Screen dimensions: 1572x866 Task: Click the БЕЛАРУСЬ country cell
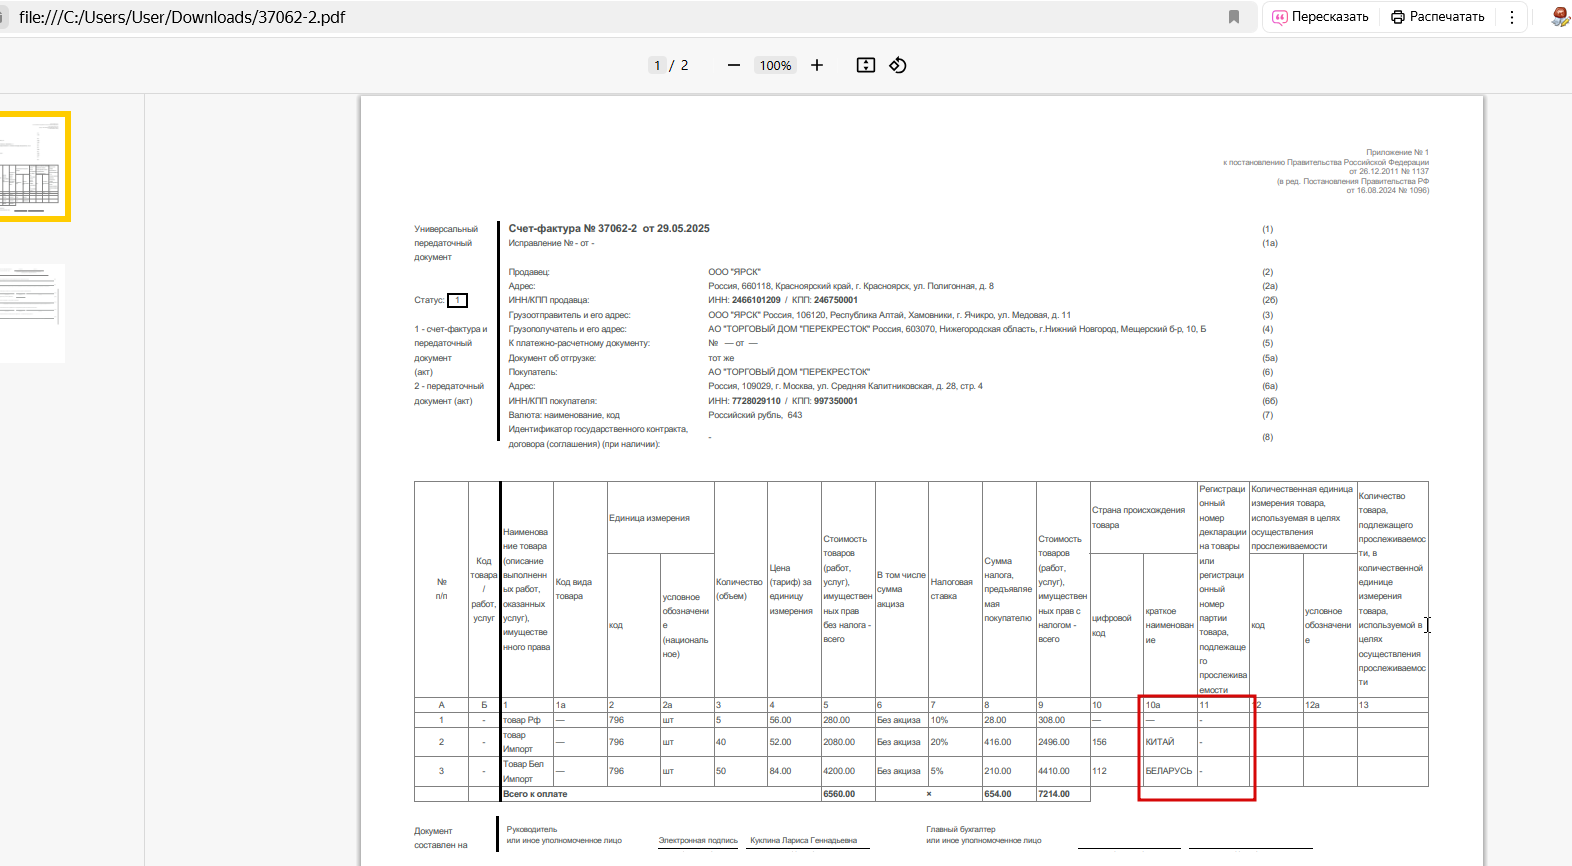pyautogui.click(x=1170, y=771)
